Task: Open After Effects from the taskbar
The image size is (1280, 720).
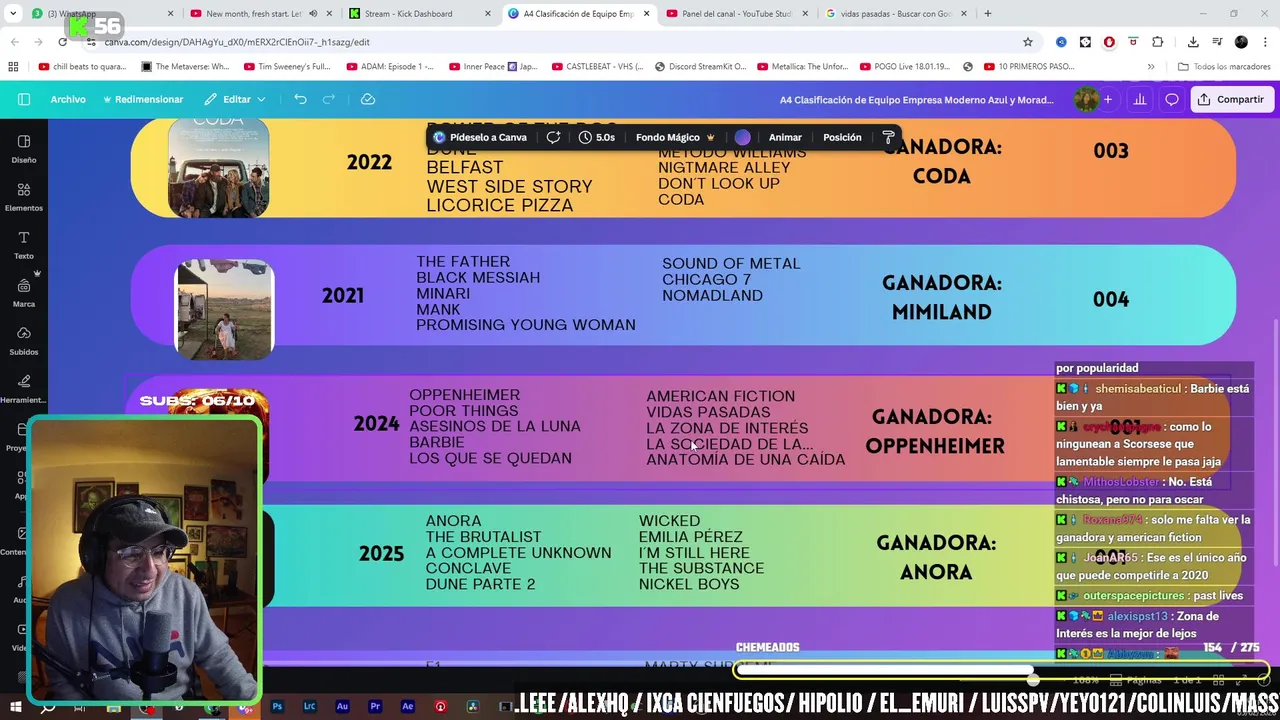Action: click(407, 706)
